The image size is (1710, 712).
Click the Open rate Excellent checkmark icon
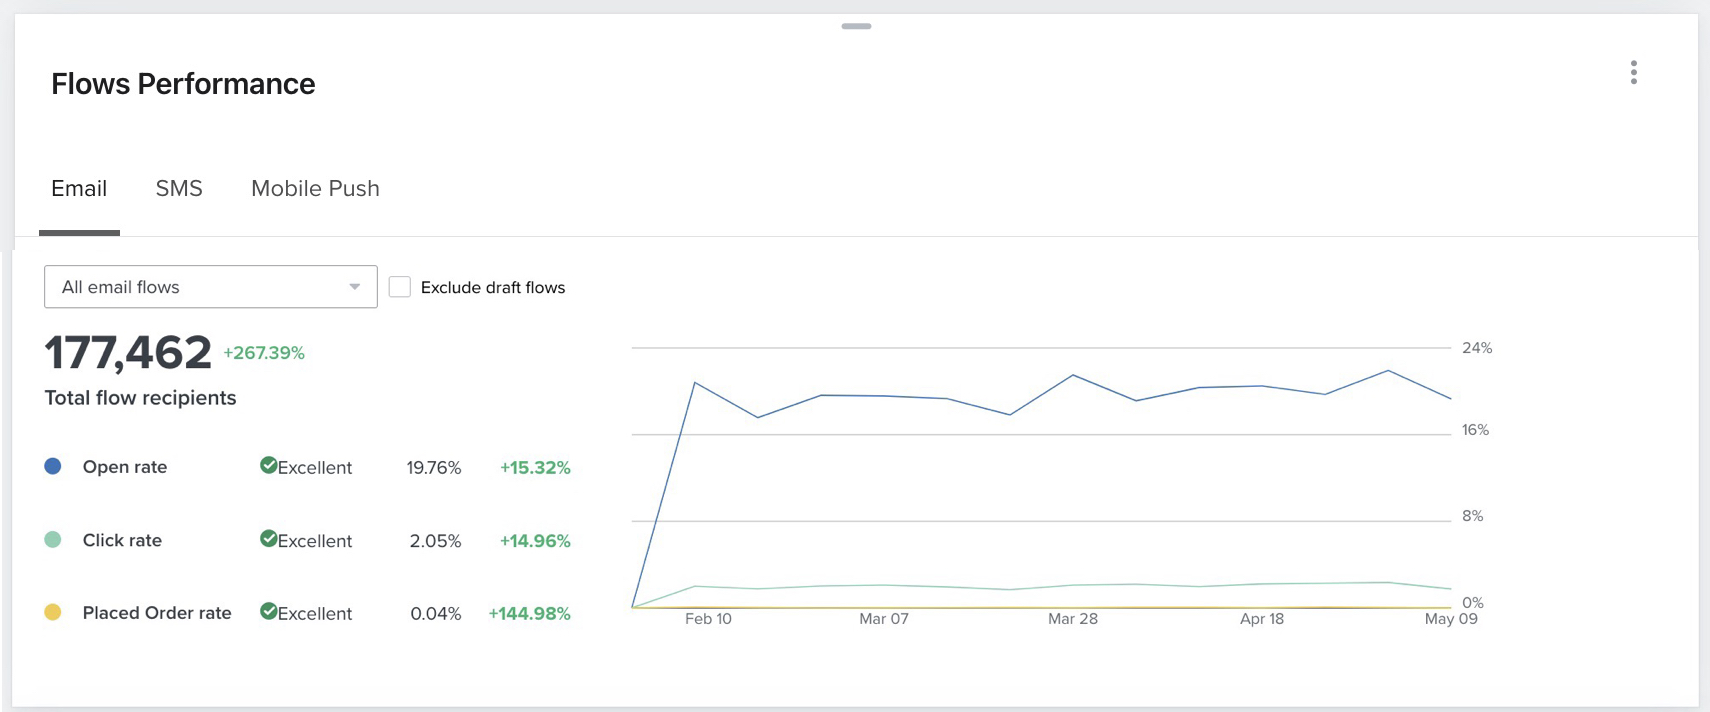pyautogui.click(x=268, y=465)
